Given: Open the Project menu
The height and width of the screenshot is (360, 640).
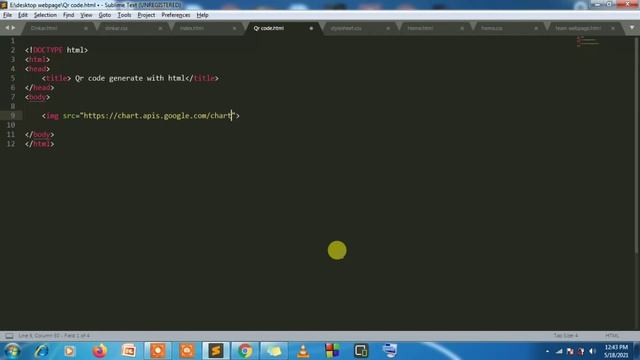Looking at the screenshot, I should coord(147,15).
